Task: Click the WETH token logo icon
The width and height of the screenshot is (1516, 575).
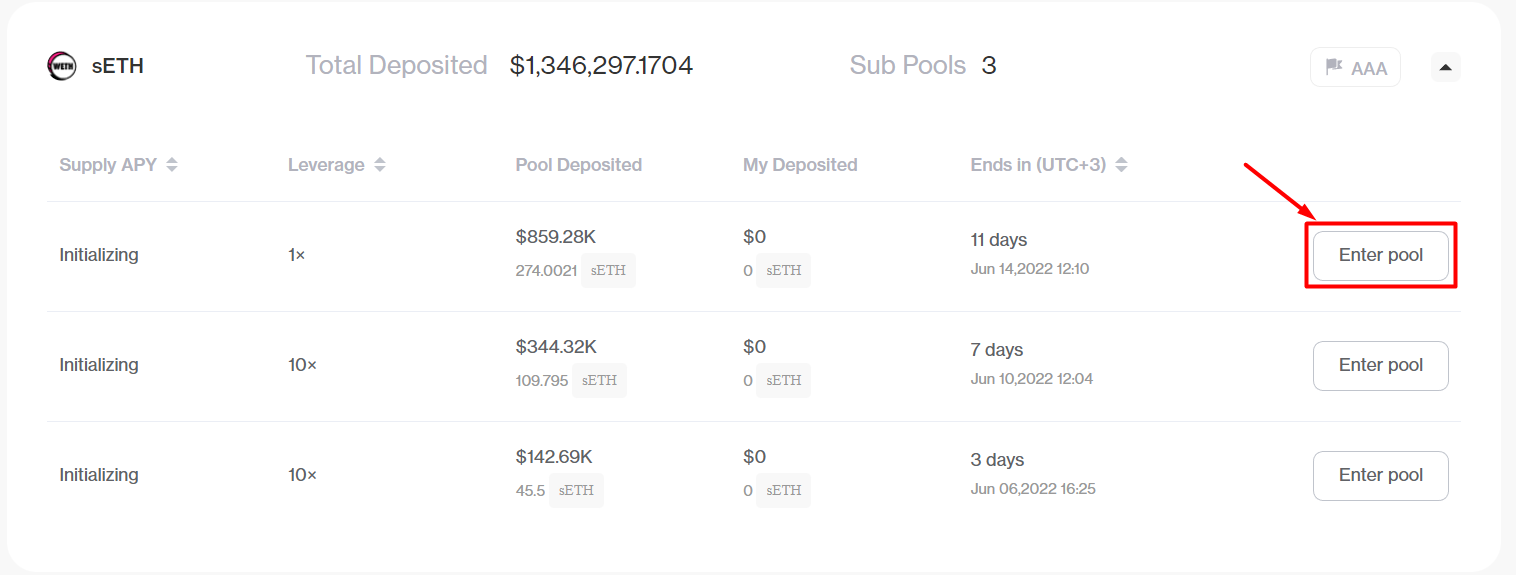Action: (x=61, y=66)
